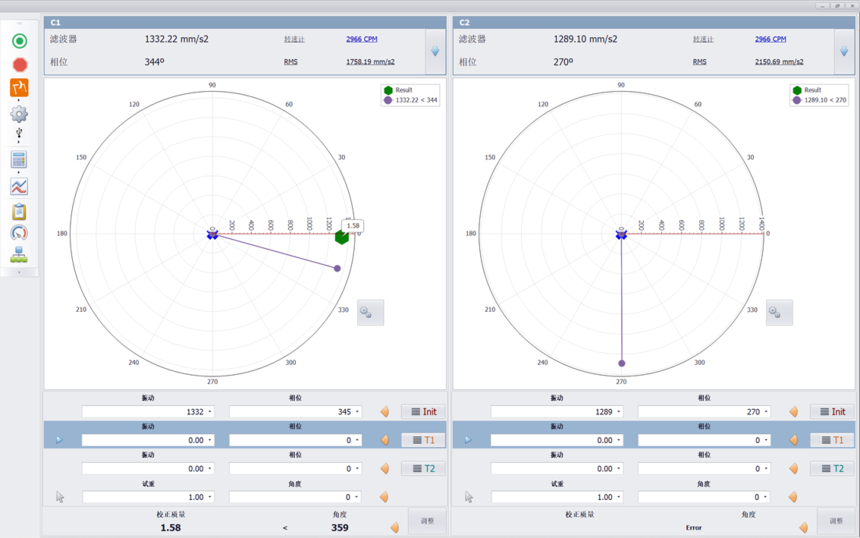Click the Init button in C1

click(x=423, y=411)
